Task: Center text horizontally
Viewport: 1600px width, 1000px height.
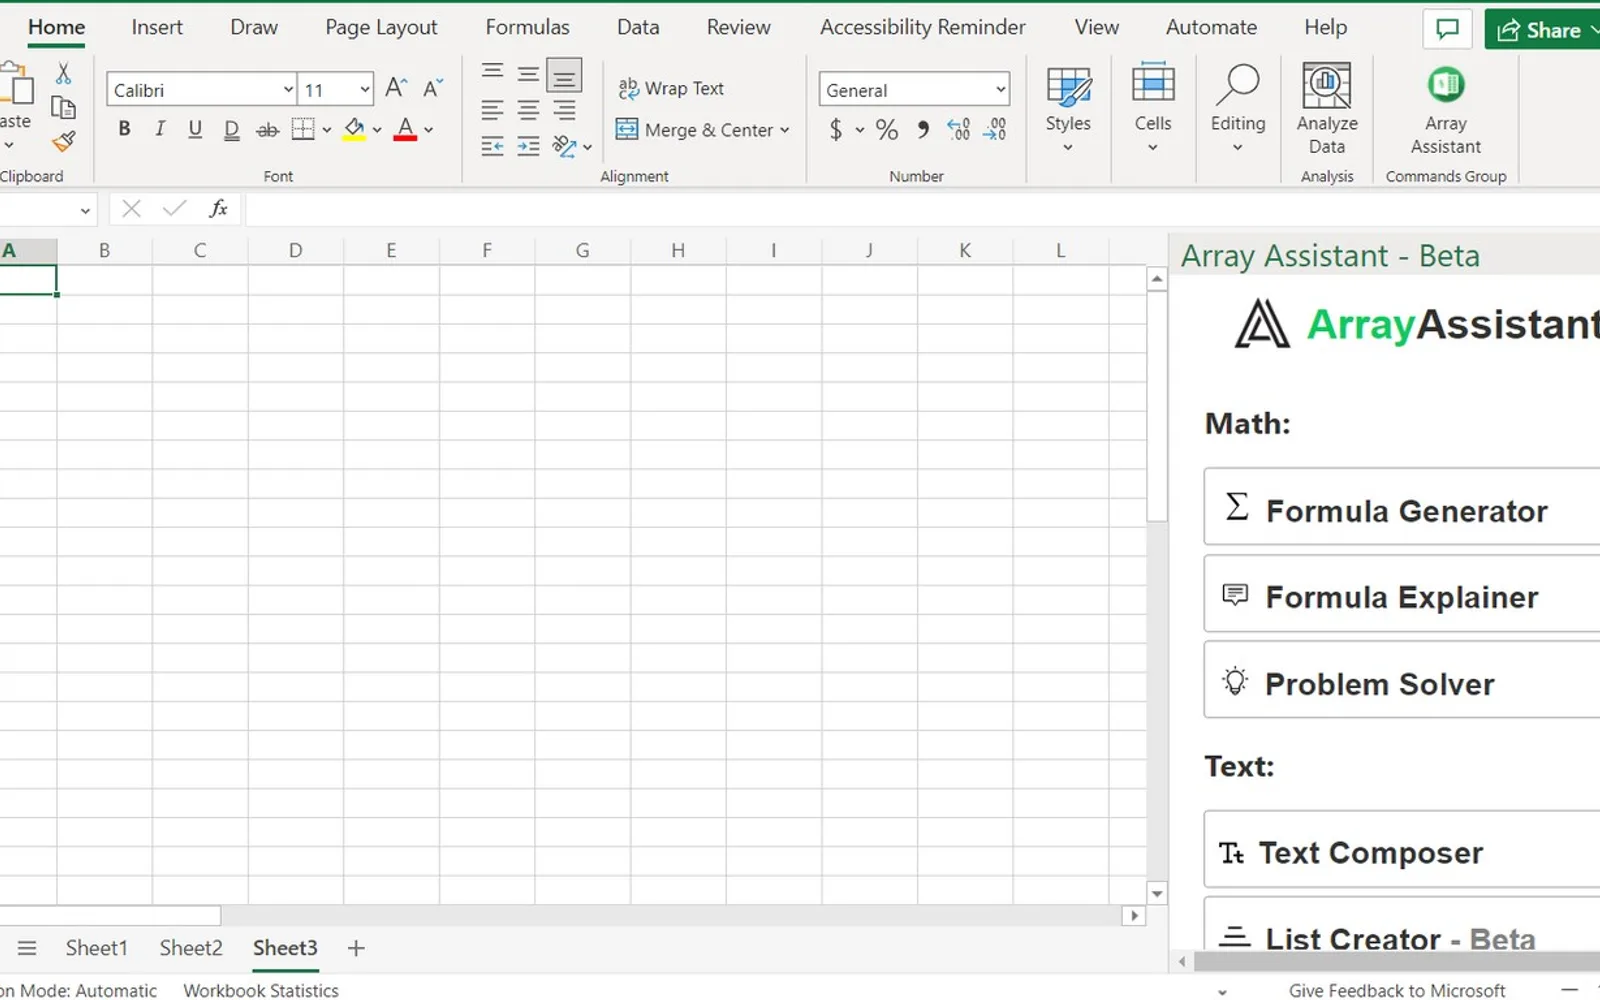Action: pos(528,109)
